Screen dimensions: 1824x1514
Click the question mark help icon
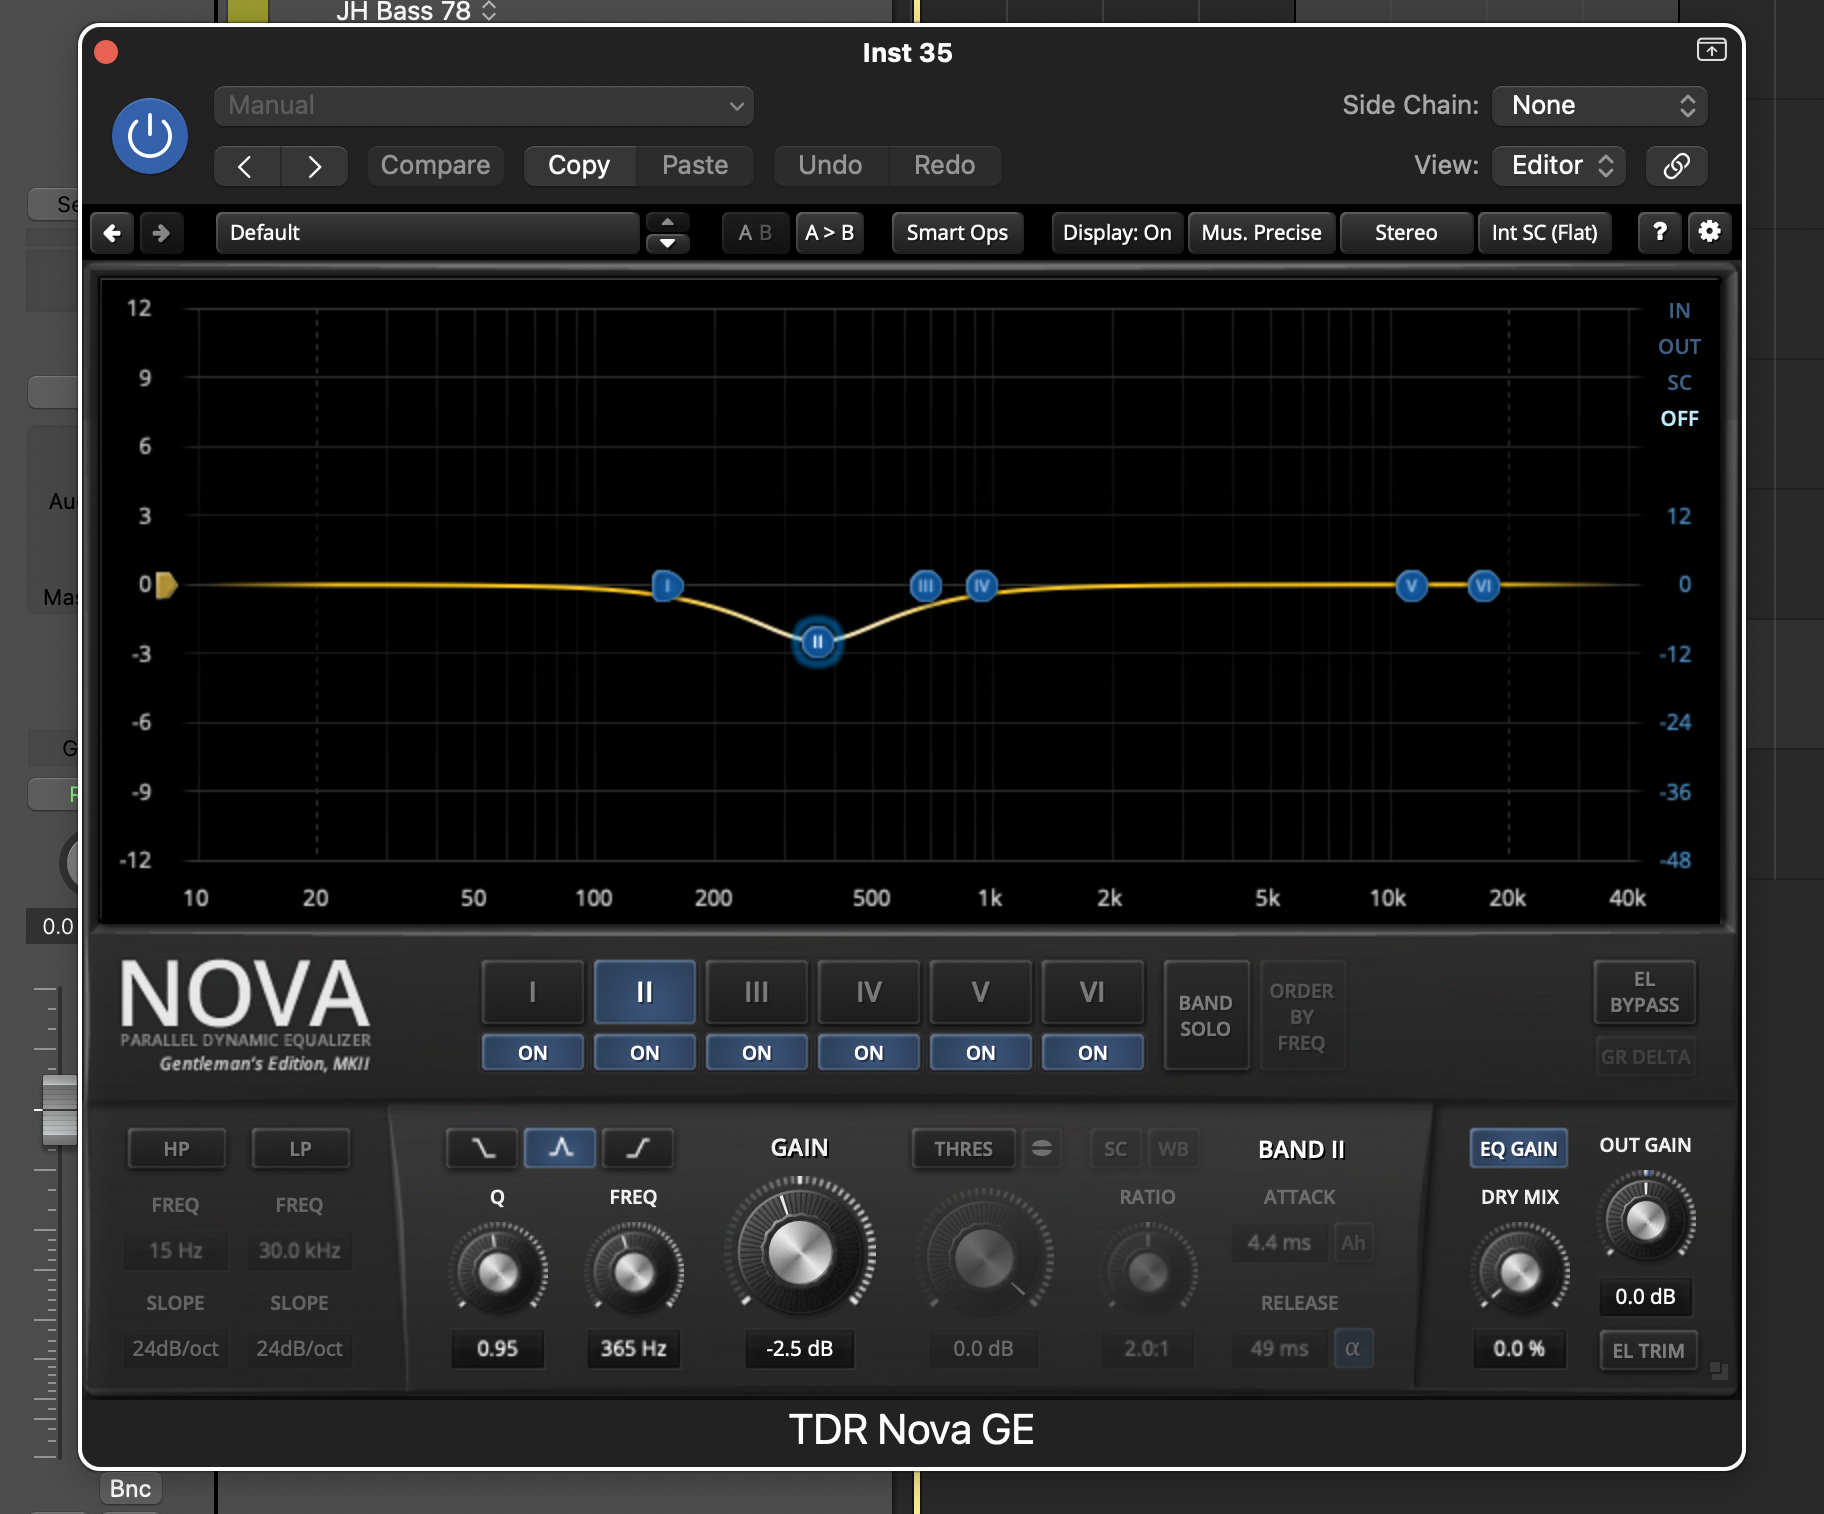pyautogui.click(x=1660, y=232)
